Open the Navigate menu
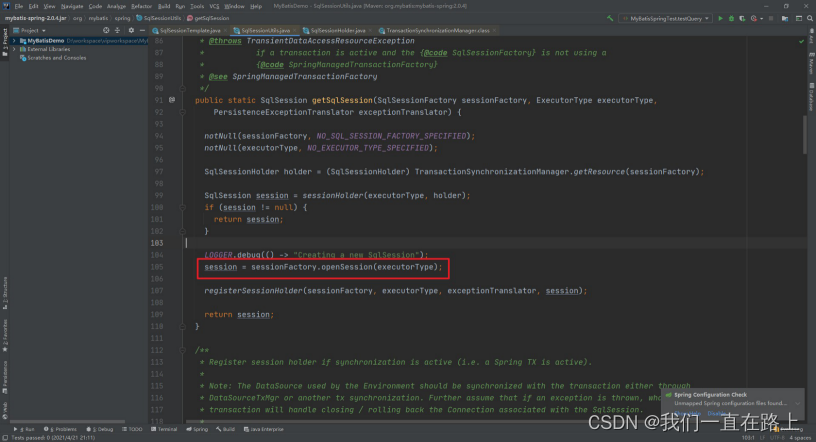The width and height of the screenshot is (816, 442). click(72, 6)
